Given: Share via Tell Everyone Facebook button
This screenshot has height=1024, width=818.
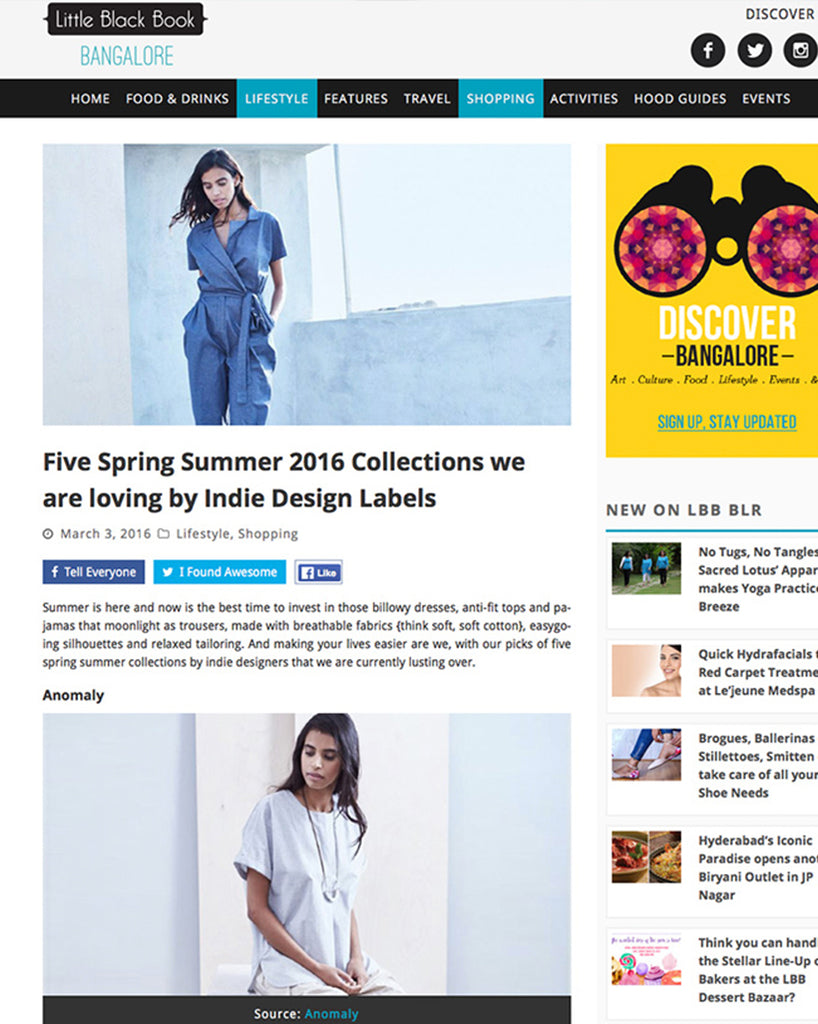Looking at the screenshot, I should coord(93,572).
